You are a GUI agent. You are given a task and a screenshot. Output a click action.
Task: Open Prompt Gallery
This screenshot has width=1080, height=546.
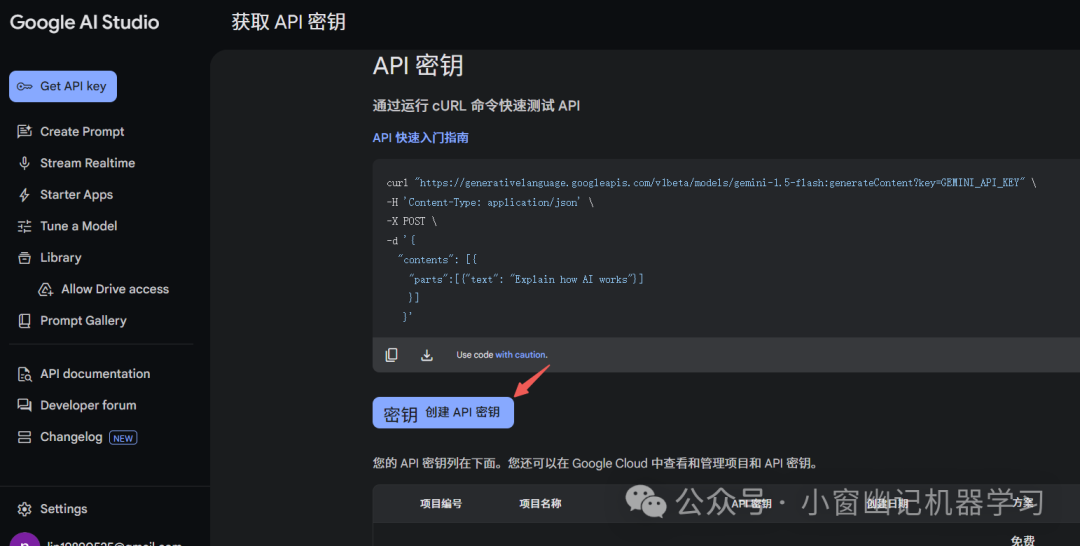coord(83,321)
